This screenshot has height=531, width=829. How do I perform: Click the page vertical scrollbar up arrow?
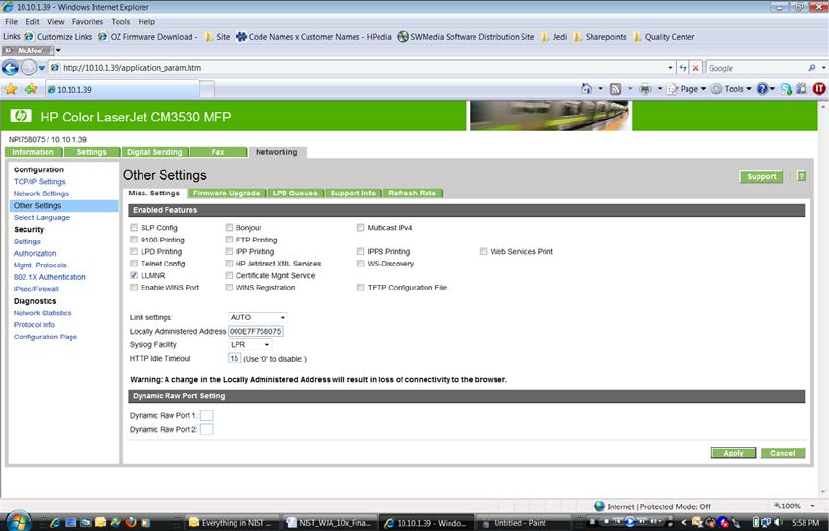click(823, 106)
